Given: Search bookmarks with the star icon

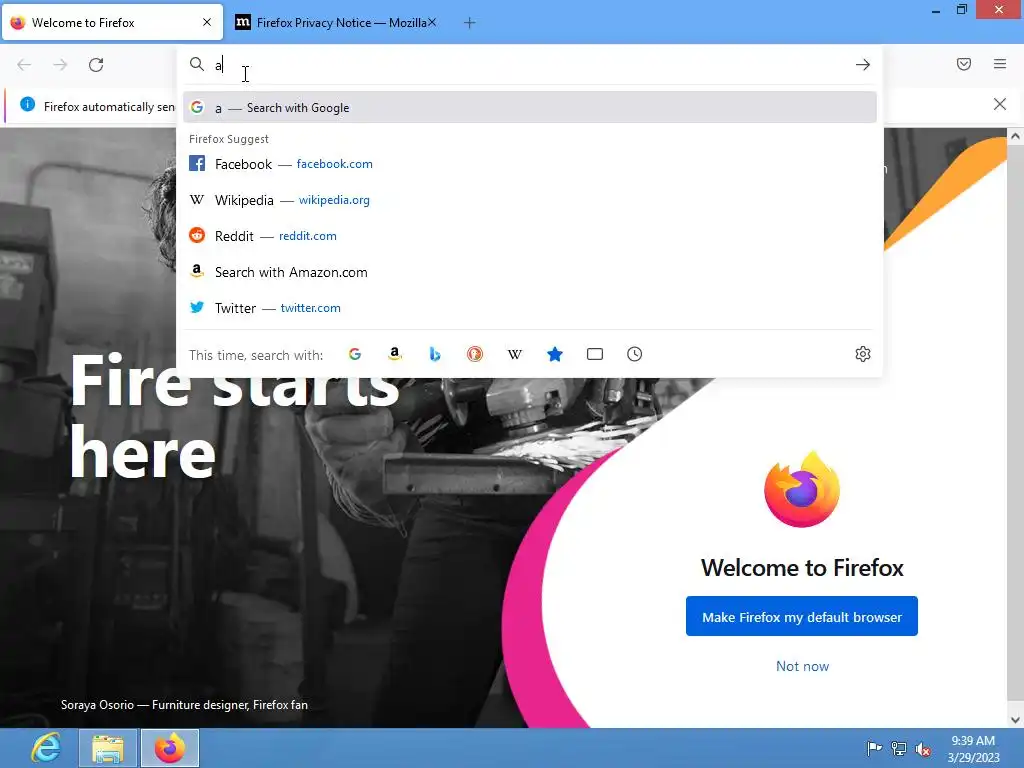Looking at the screenshot, I should 554,354.
